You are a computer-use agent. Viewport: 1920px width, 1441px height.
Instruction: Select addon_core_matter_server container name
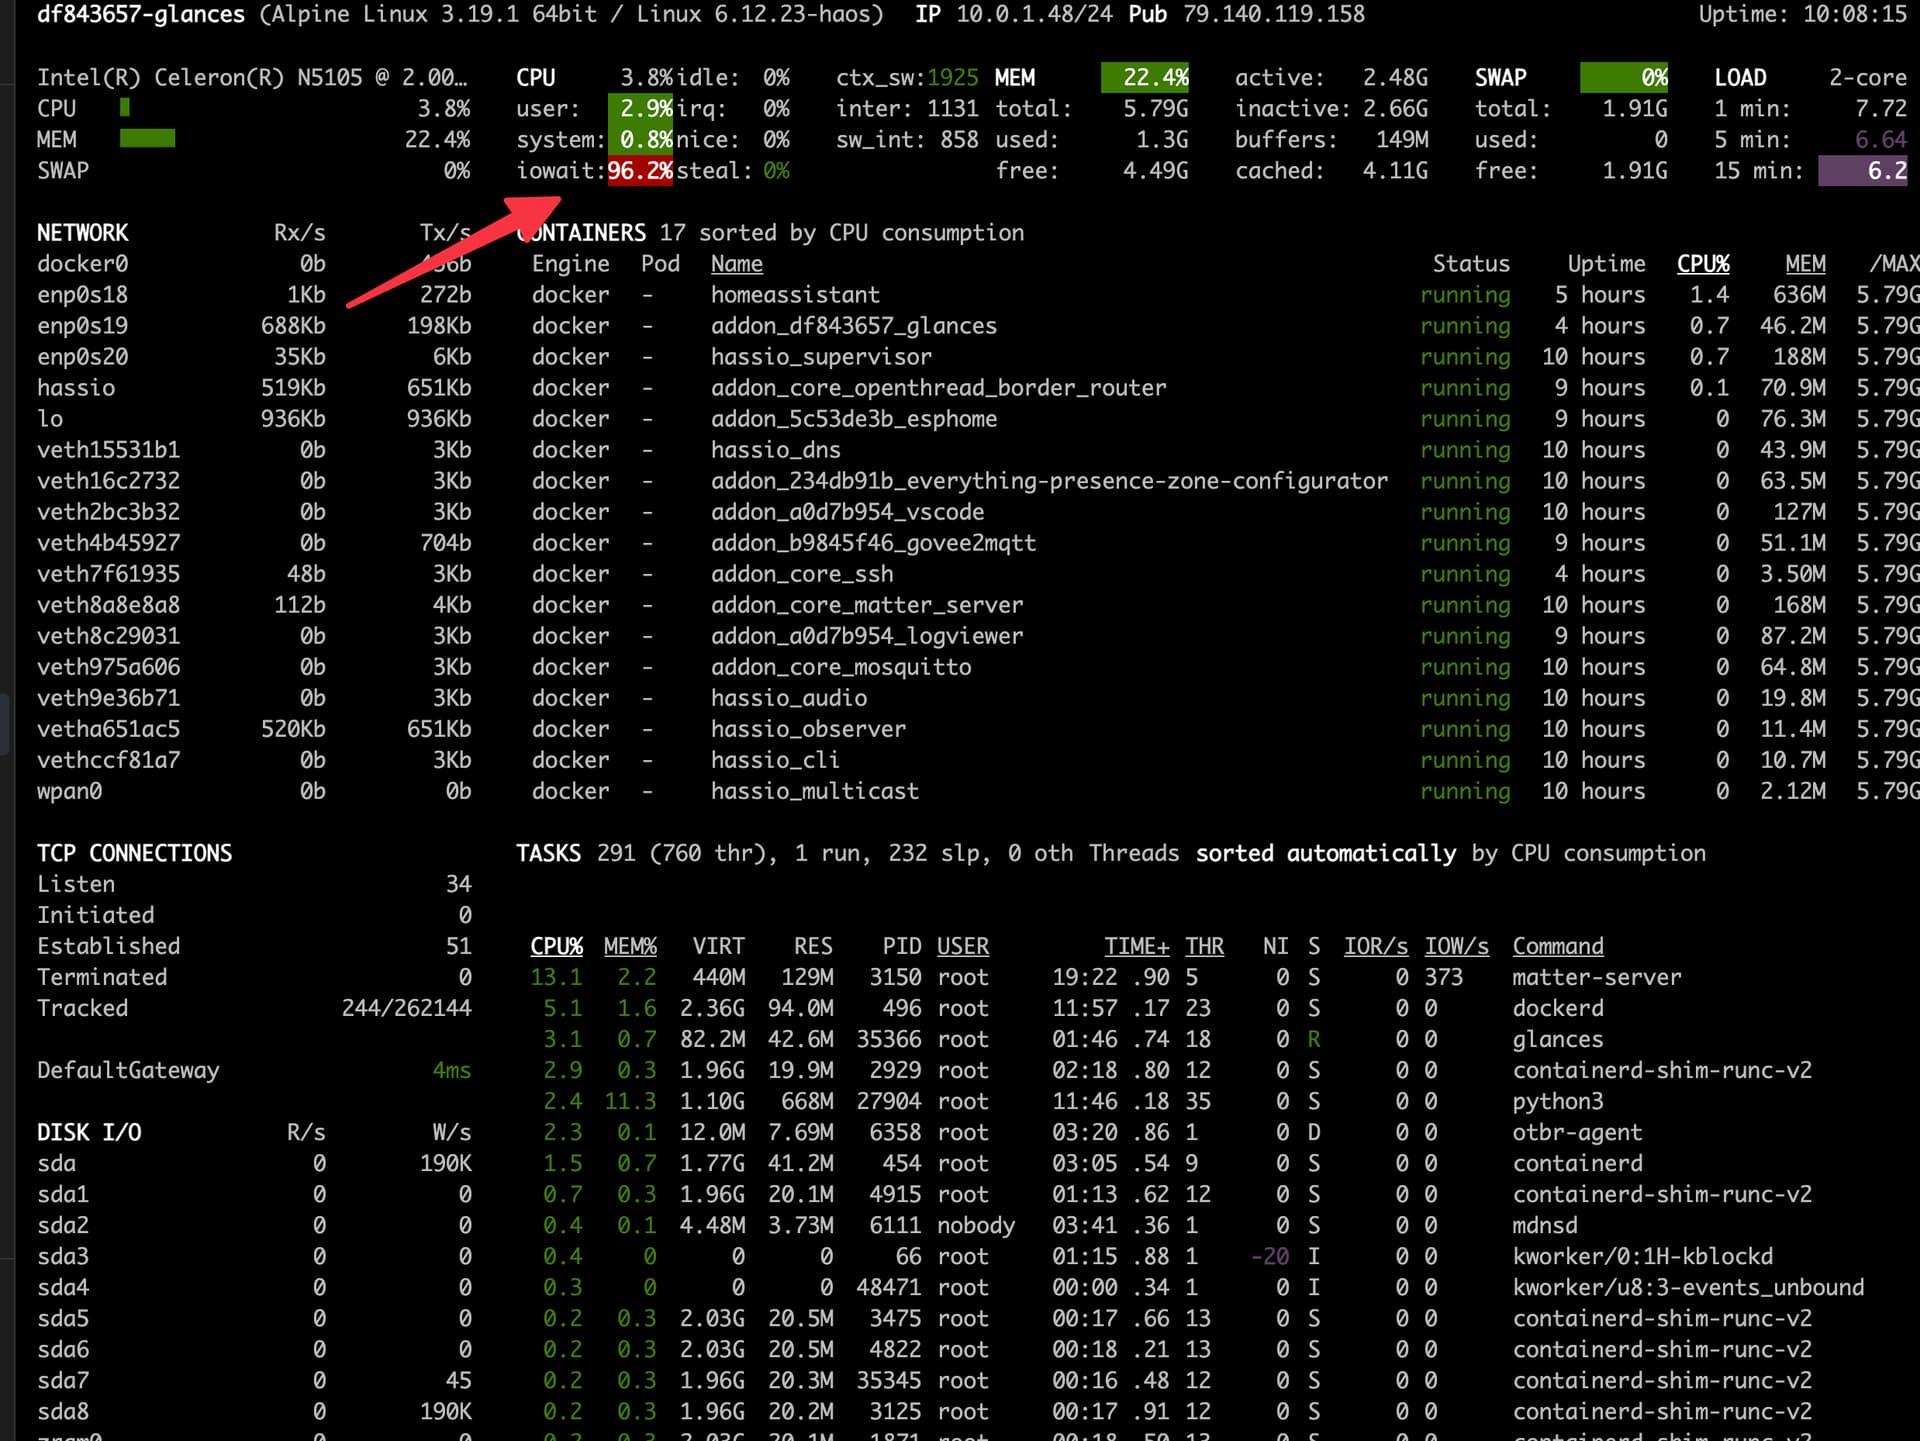point(867,605)
